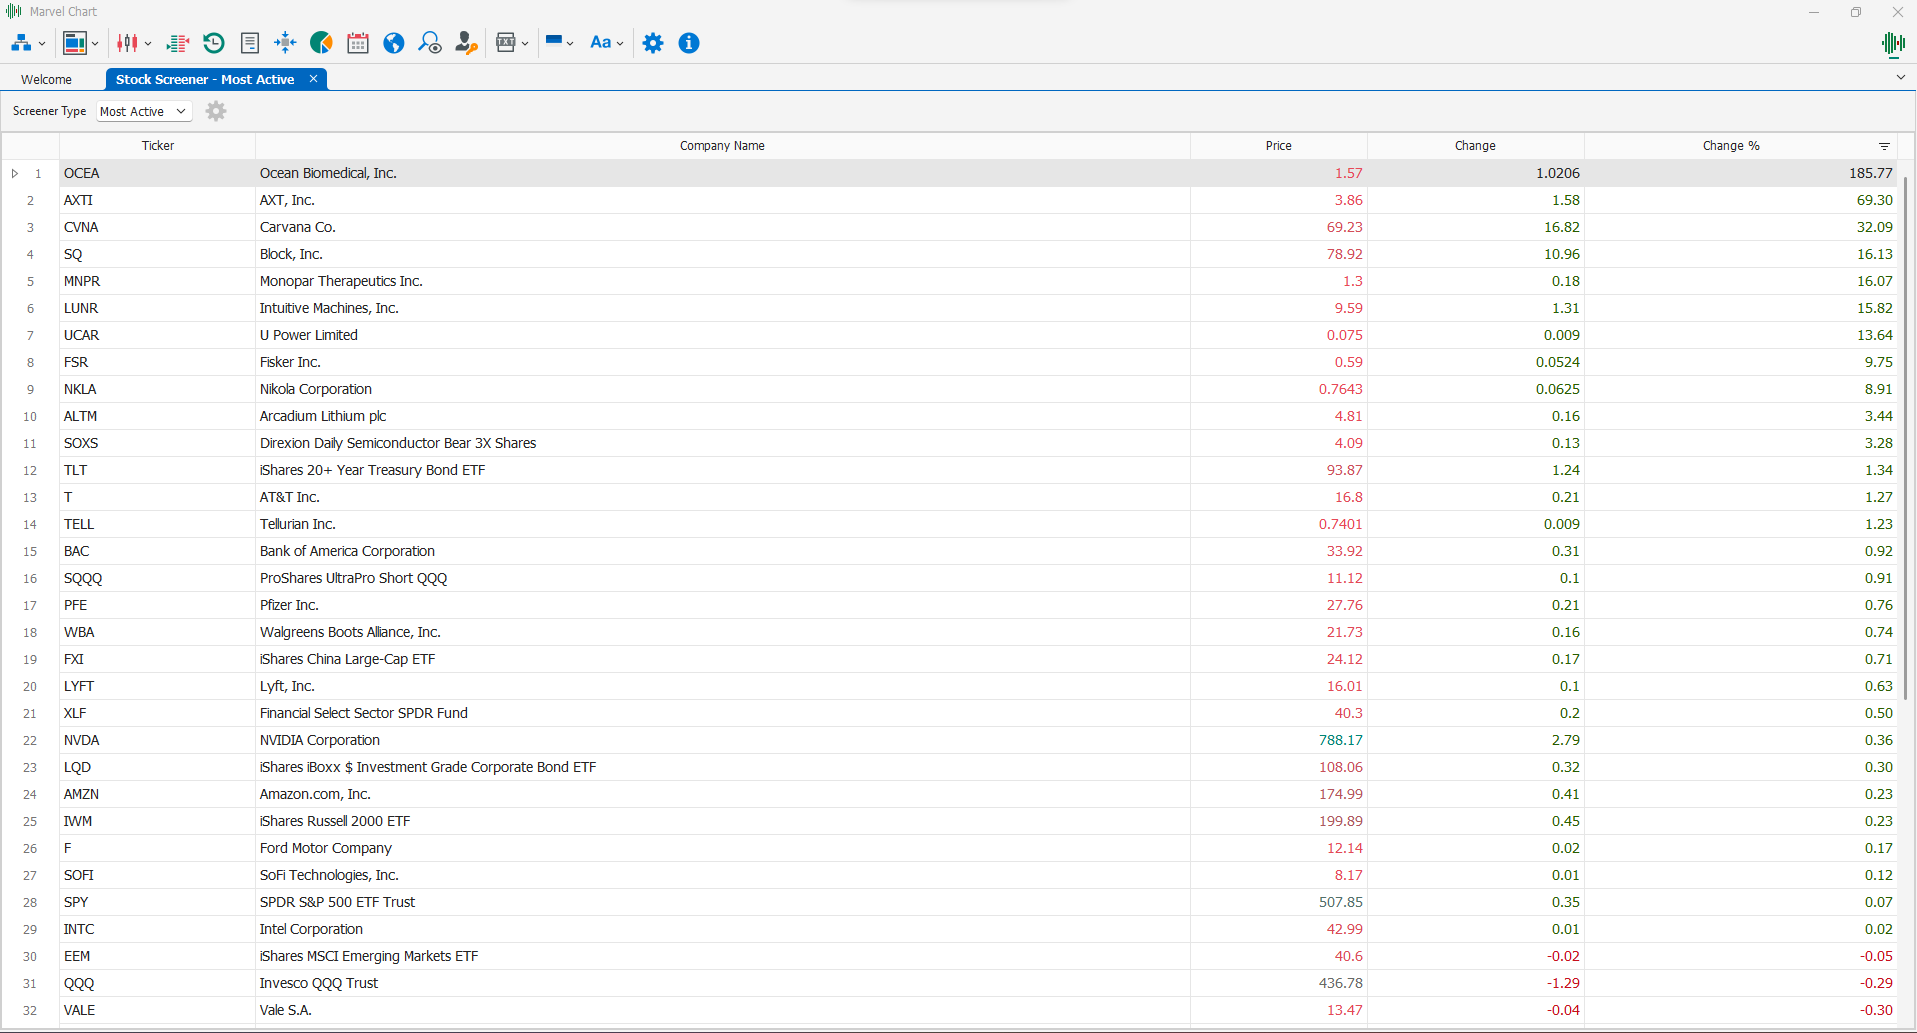This screenshot has width=1917, height=1033.
Task: Close the Stock Screener - Most Active tab
Action: (x=313, y=78)
